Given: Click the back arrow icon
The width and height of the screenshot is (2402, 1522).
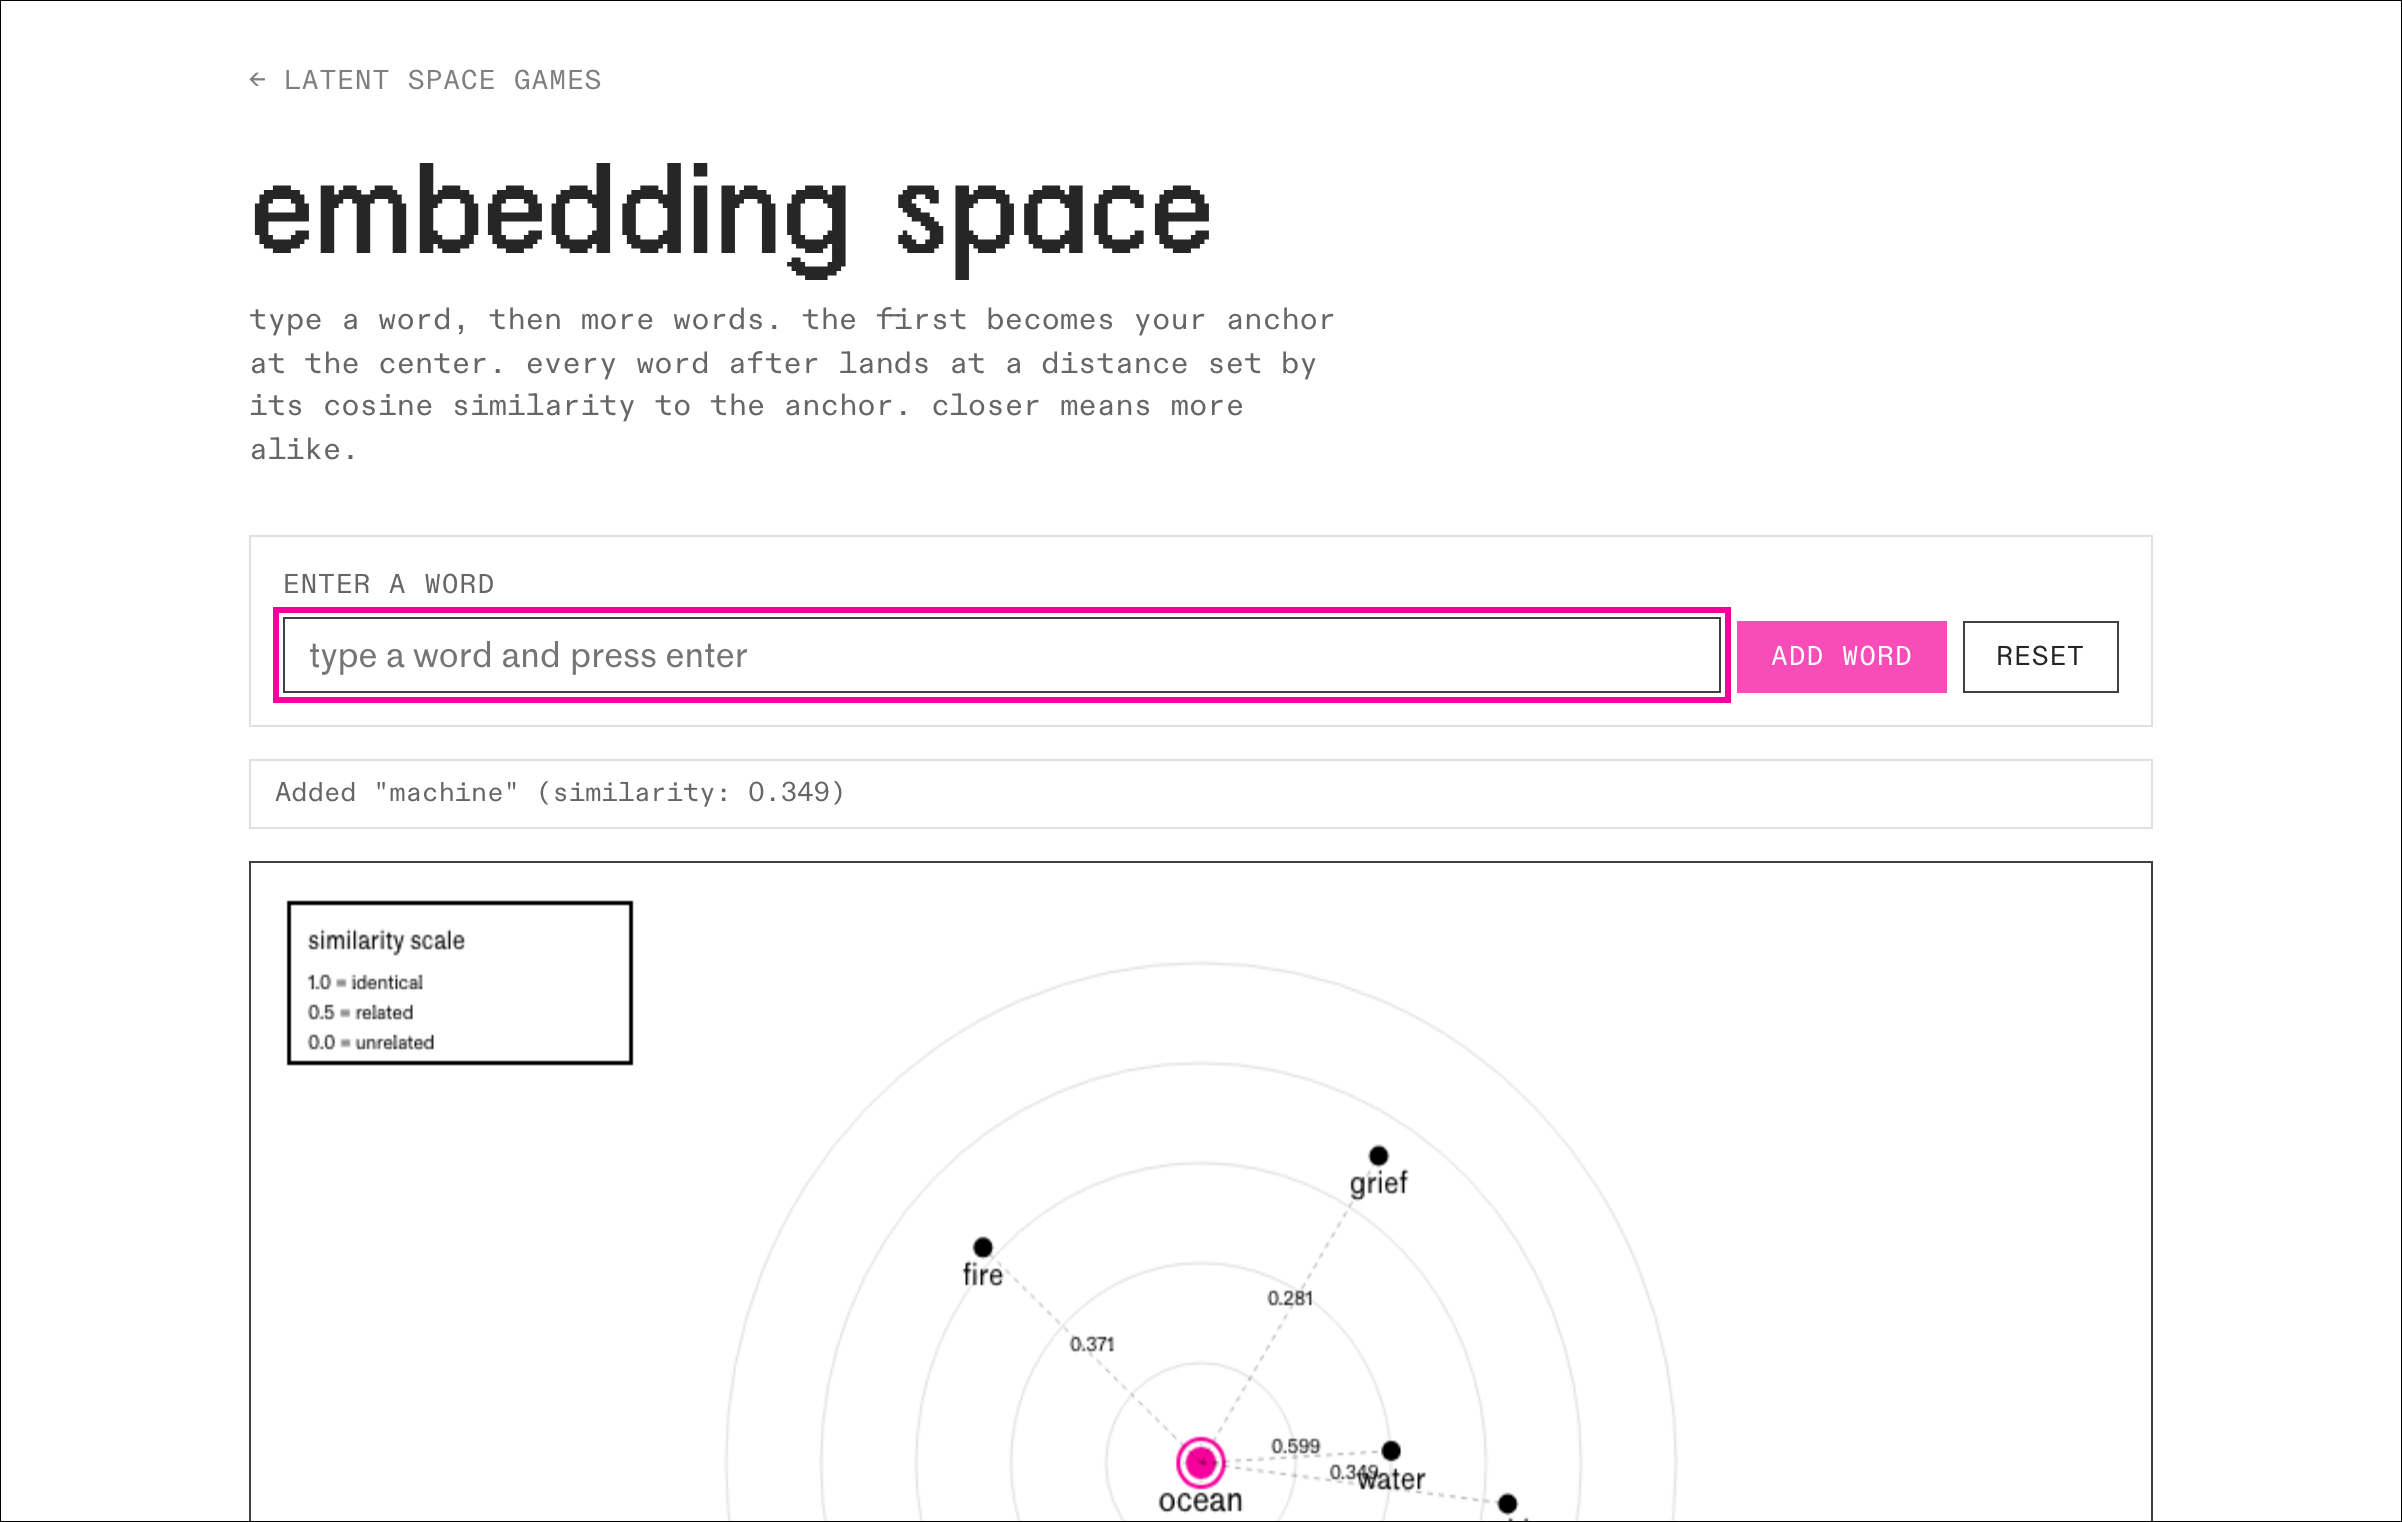Looking at the screenshot, I should pos(258,80).
